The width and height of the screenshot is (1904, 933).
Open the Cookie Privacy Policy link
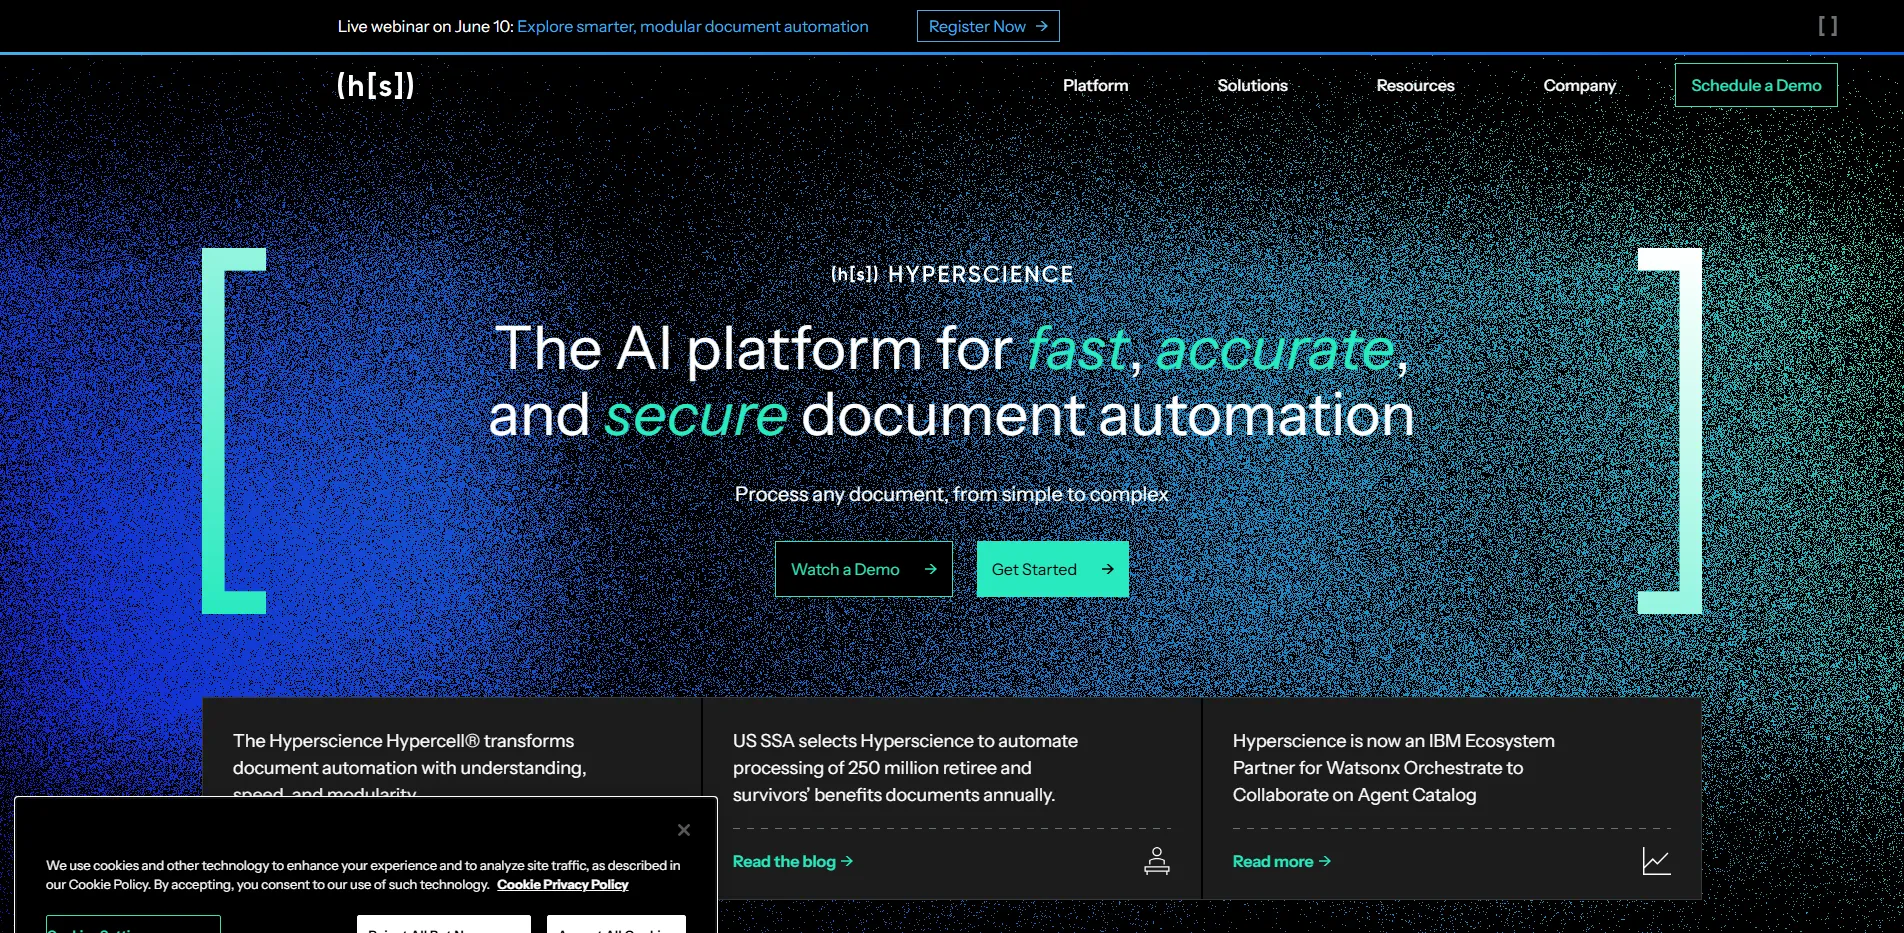(x=563, y=884)
